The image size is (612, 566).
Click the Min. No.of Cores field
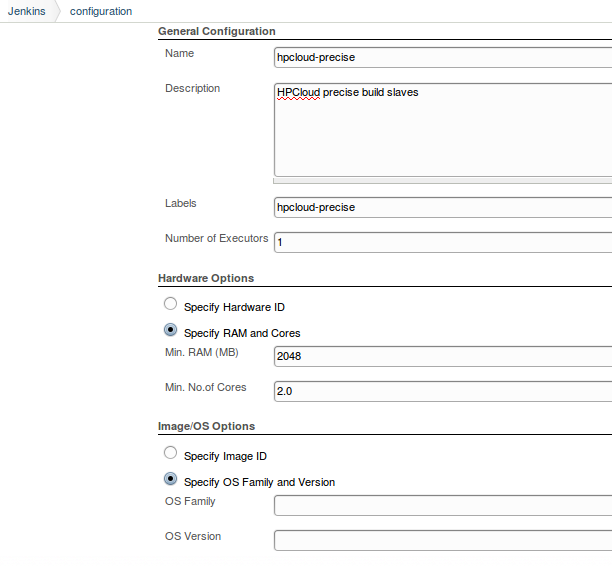pos(442,391)
